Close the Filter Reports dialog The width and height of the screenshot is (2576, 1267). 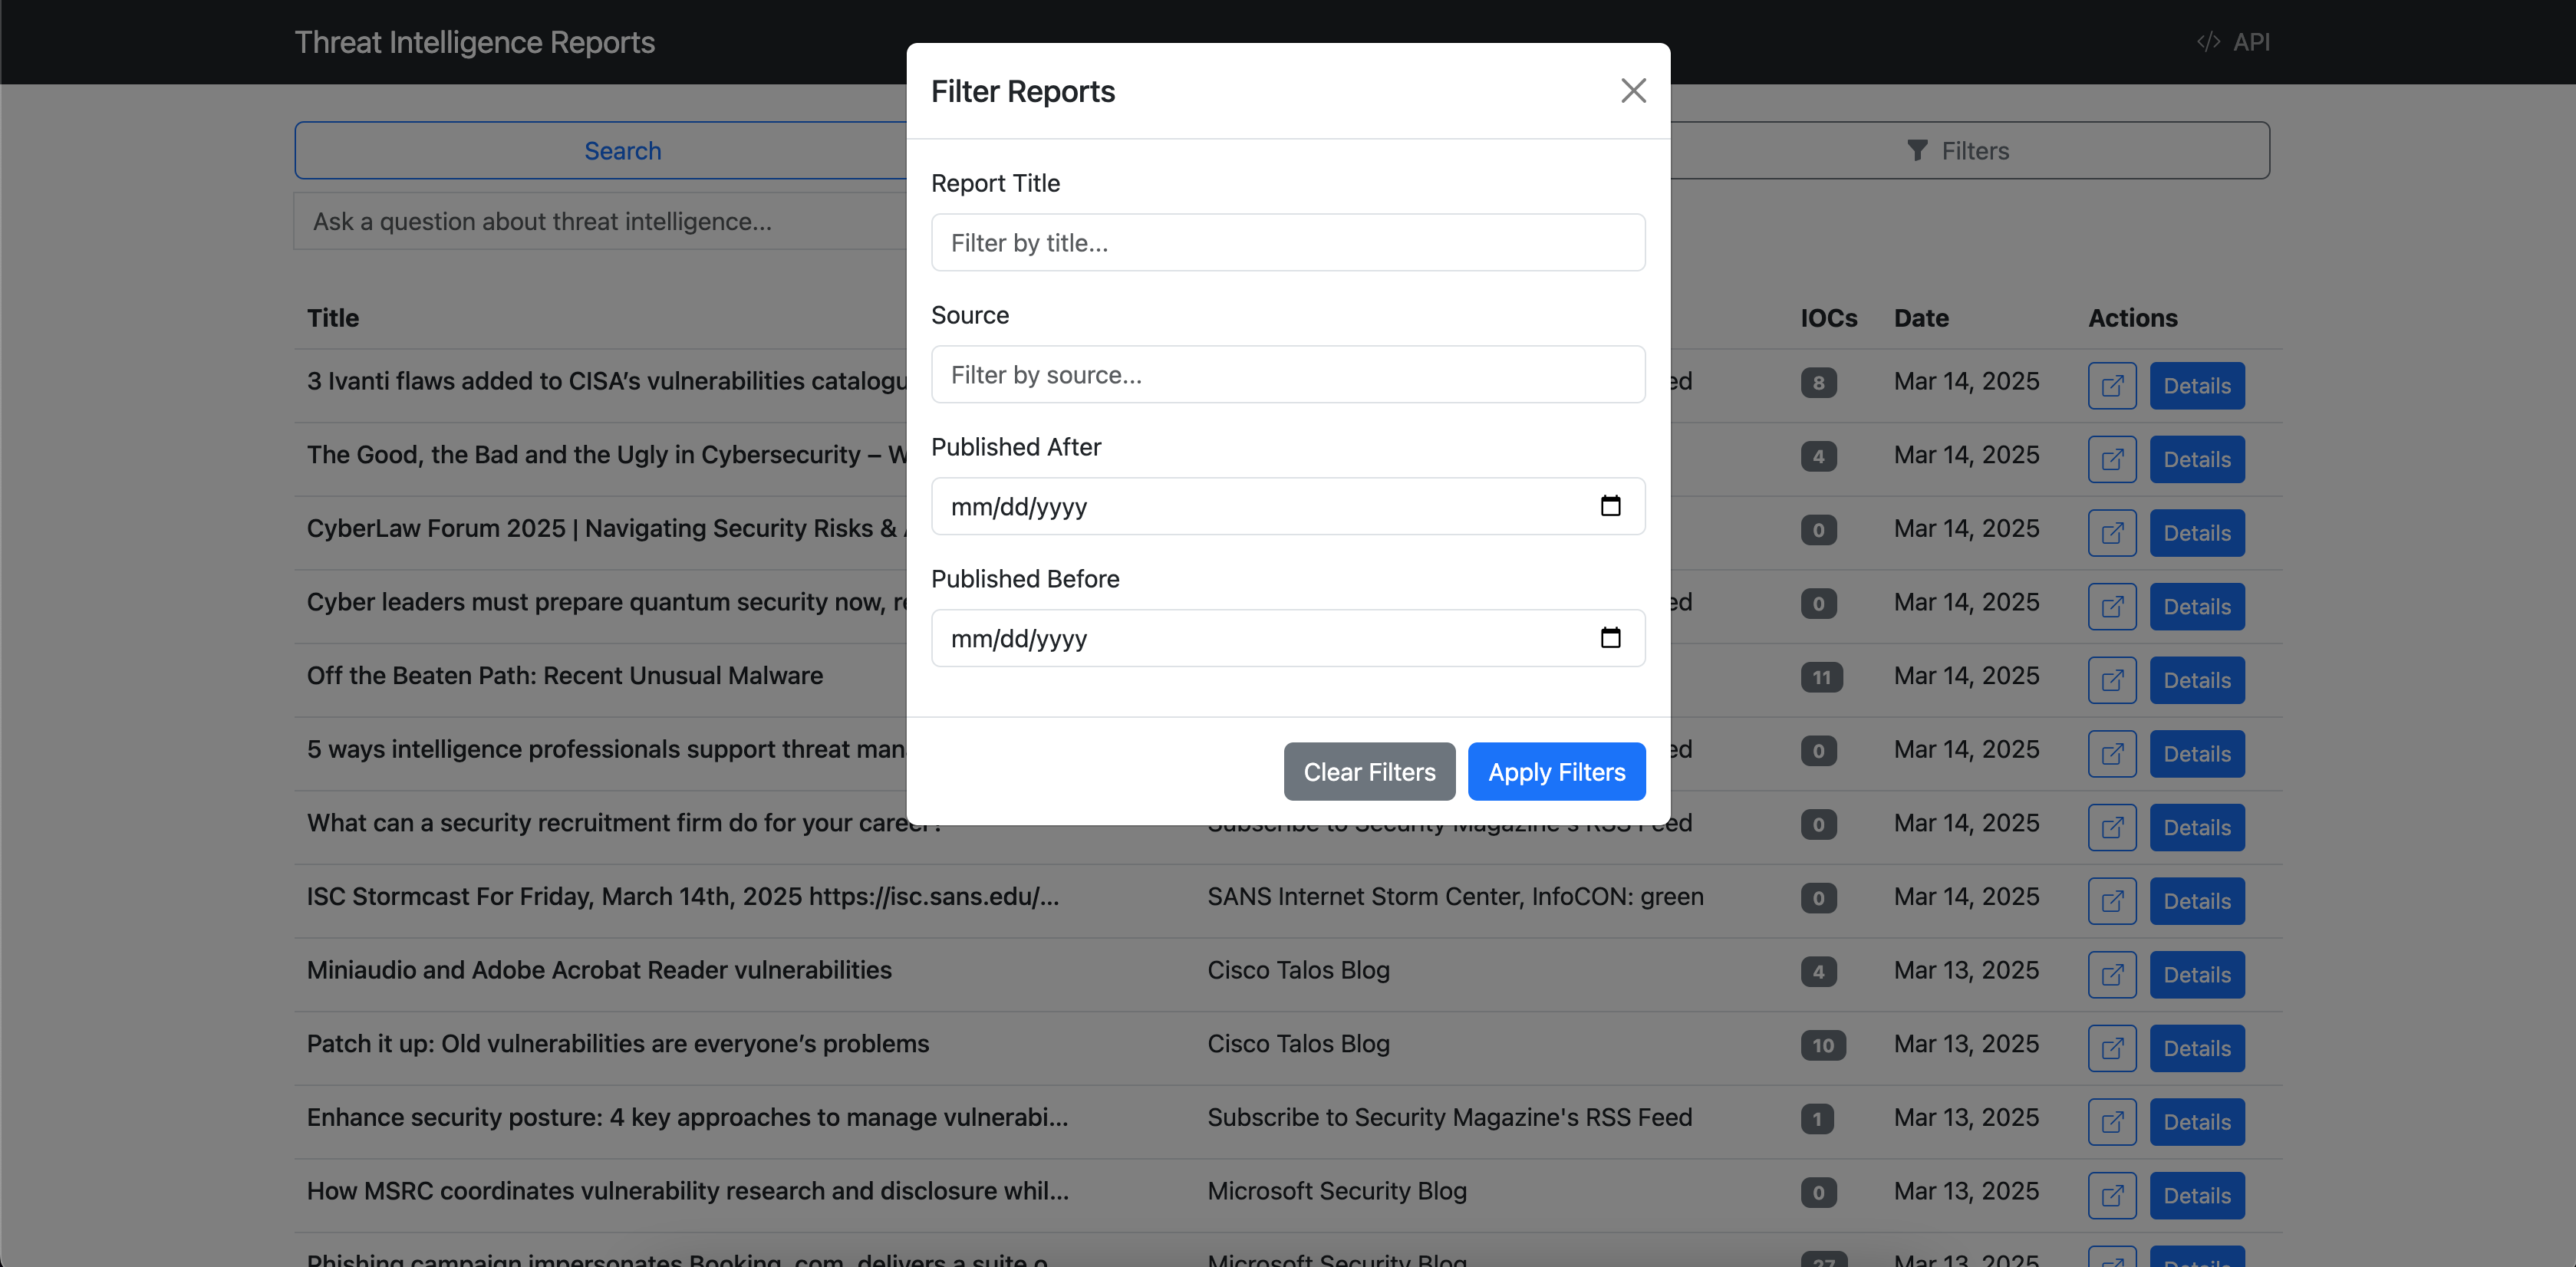coord(1633,91)
